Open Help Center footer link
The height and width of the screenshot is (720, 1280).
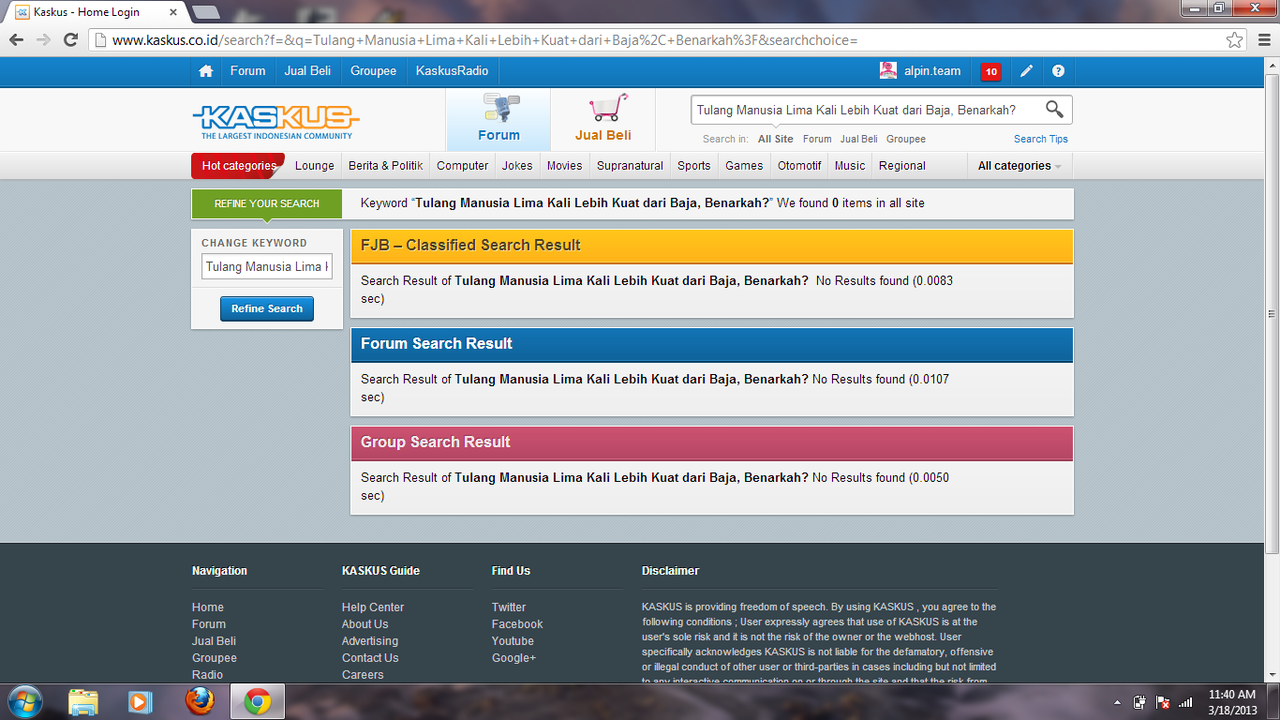(373, 607)
